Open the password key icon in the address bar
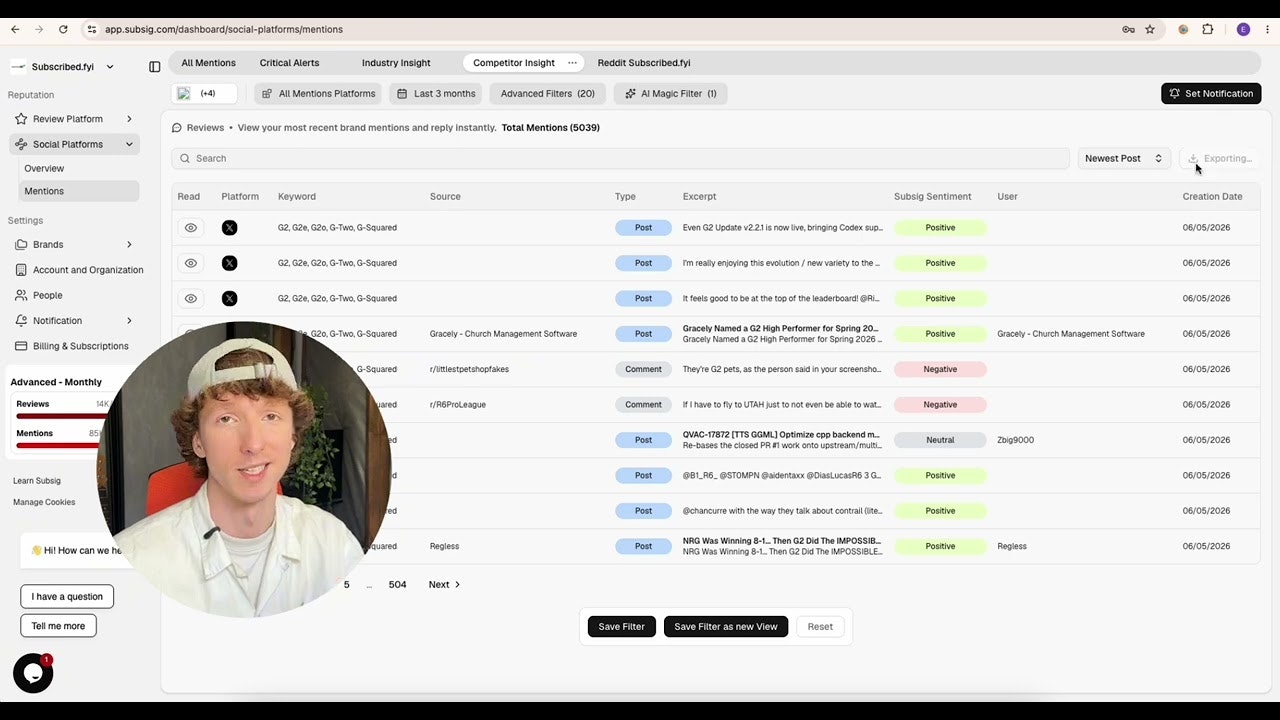Screen dimensions: 1280x720 (1128, 29)
